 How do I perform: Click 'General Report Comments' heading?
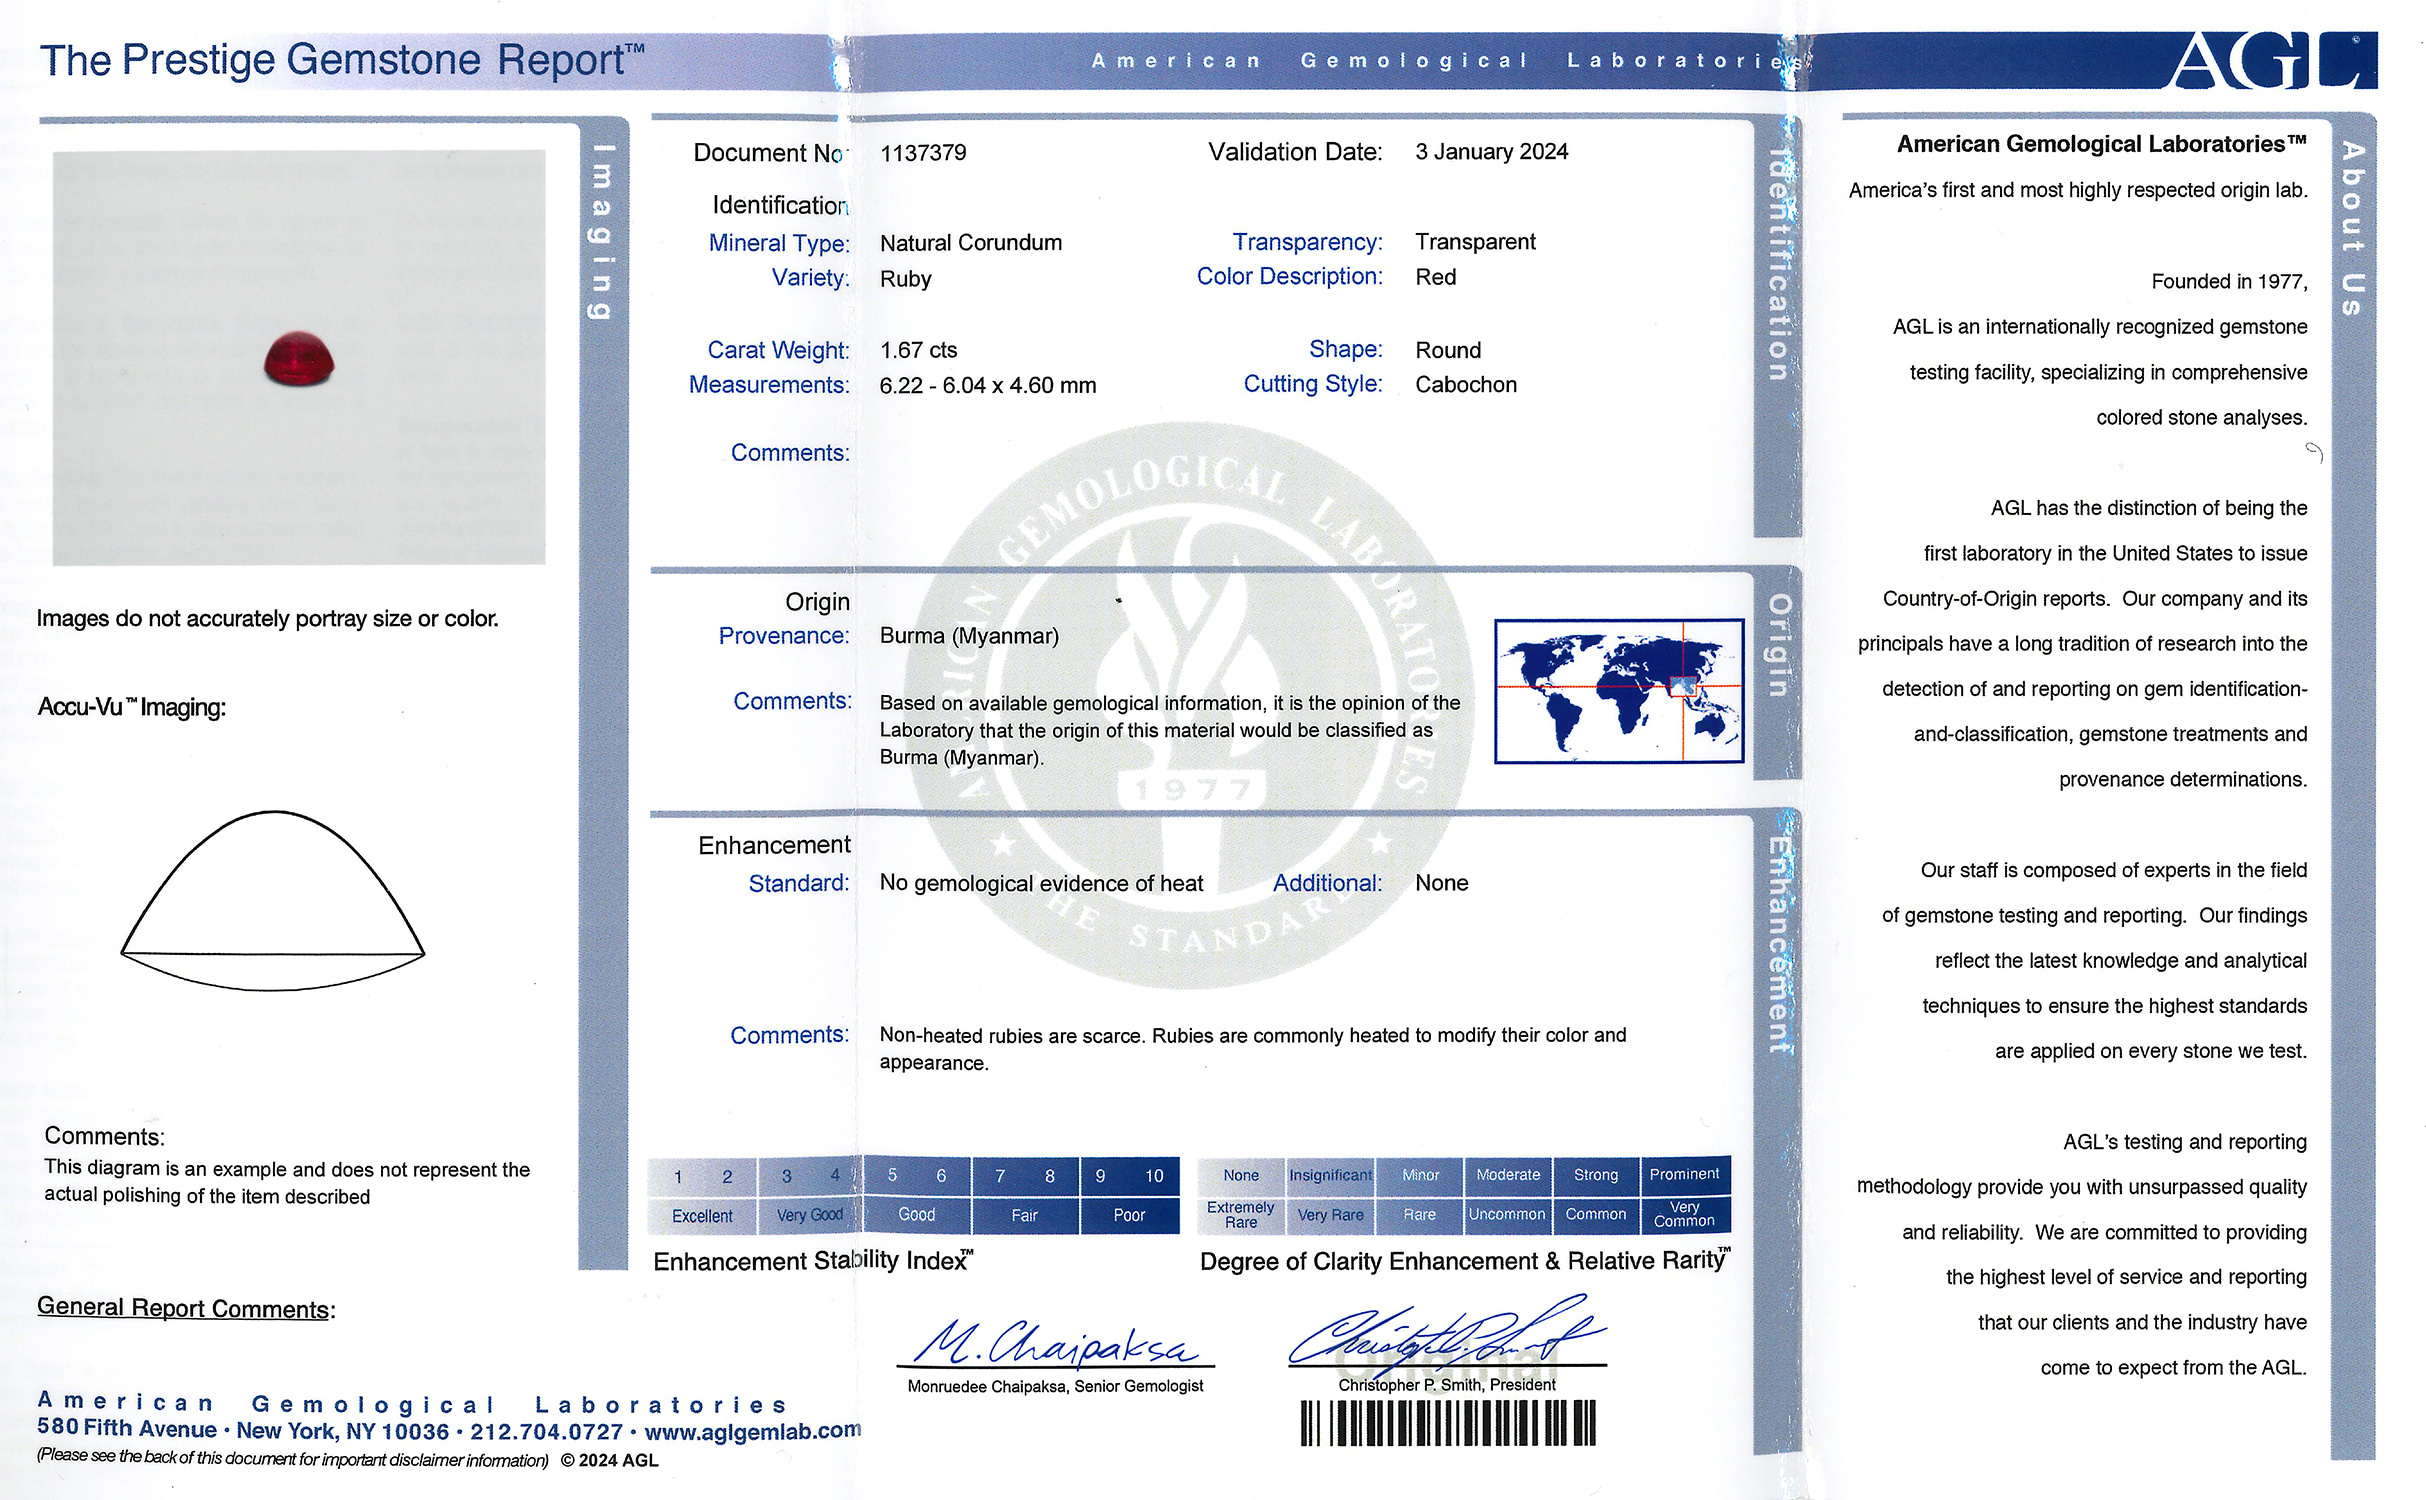(186, 1309)
